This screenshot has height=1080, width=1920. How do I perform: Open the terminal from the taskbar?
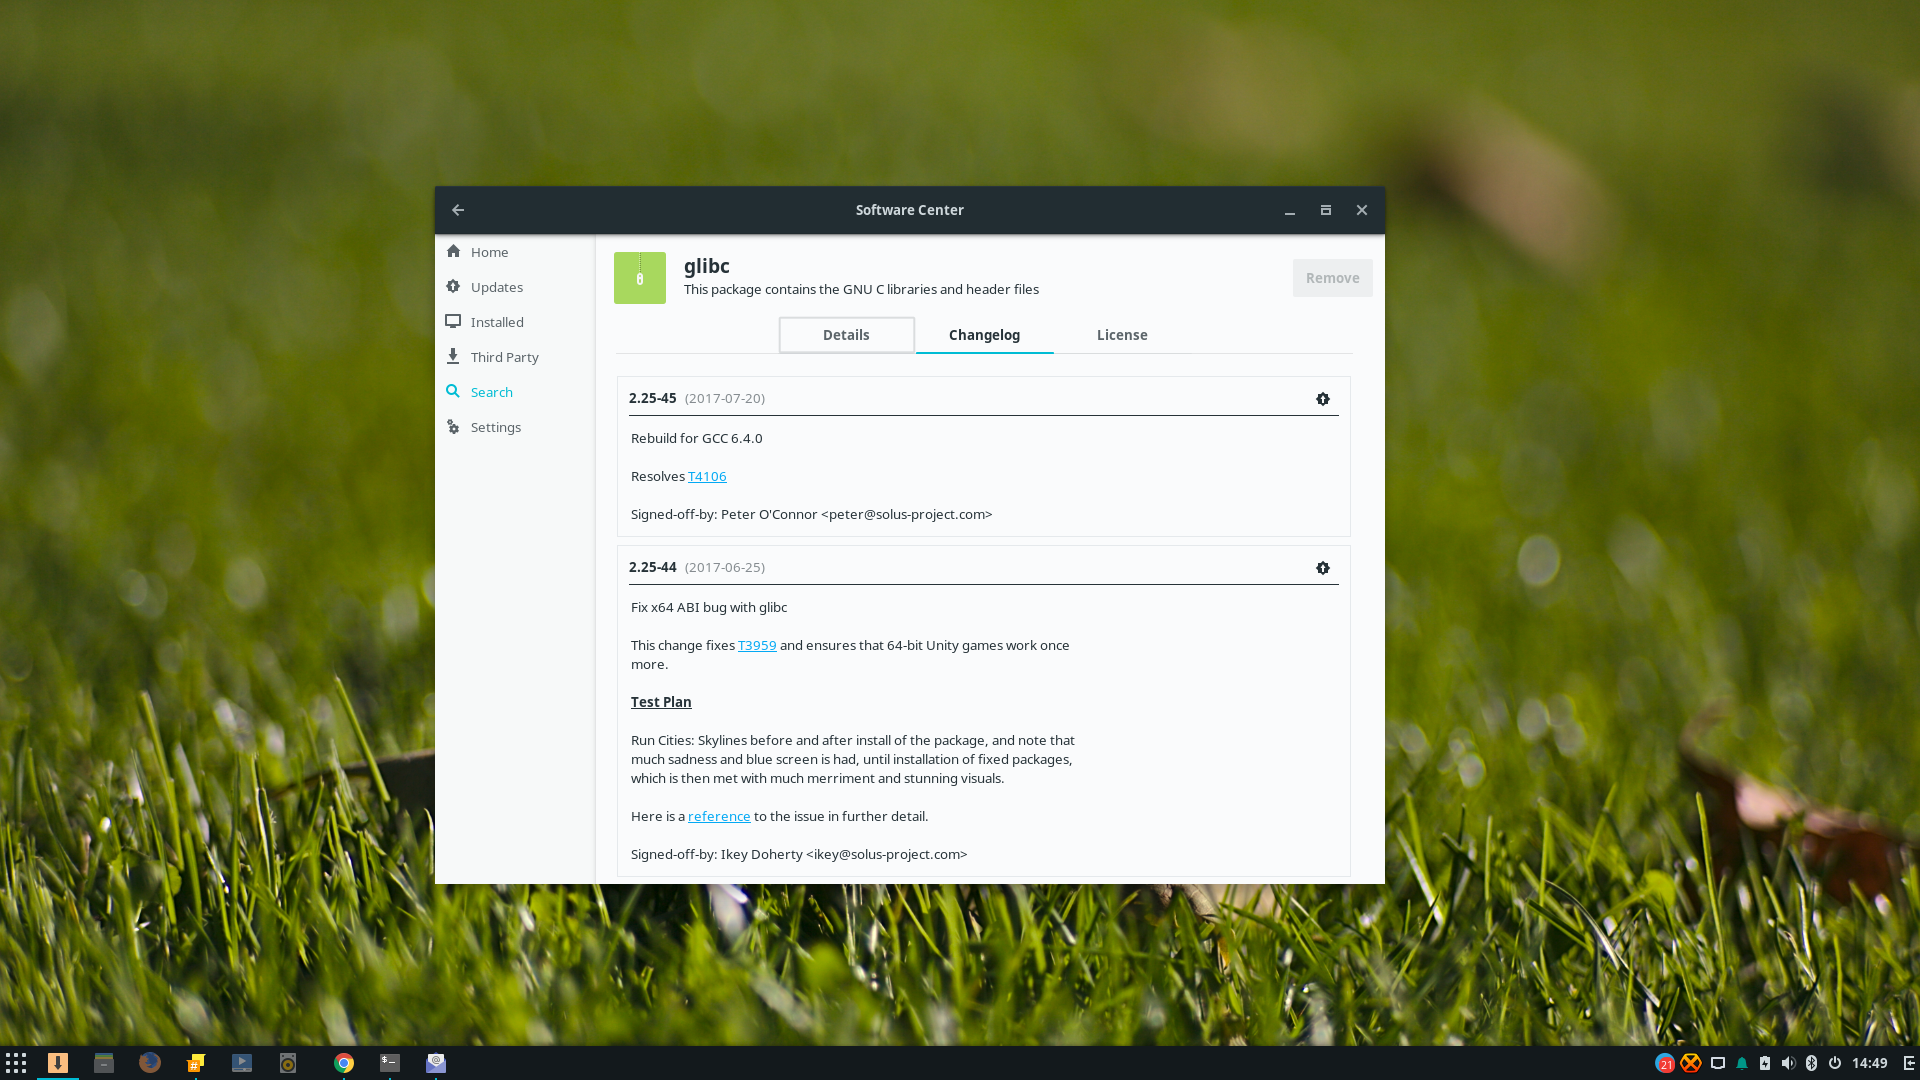tap(390, 1063)
